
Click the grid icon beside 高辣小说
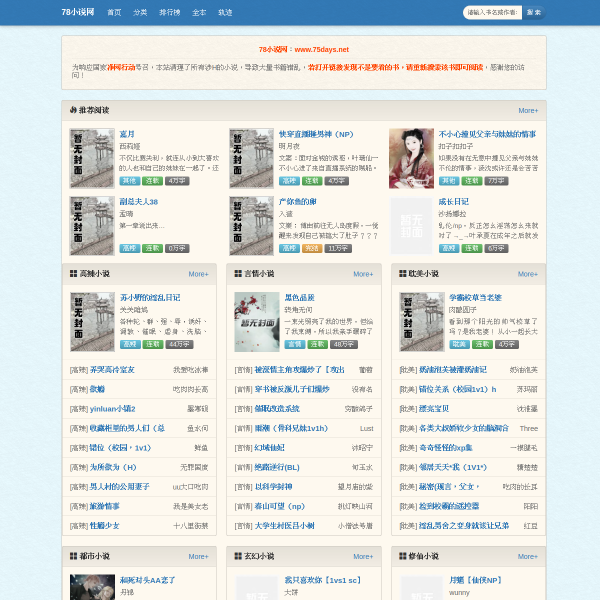[73, 274]
